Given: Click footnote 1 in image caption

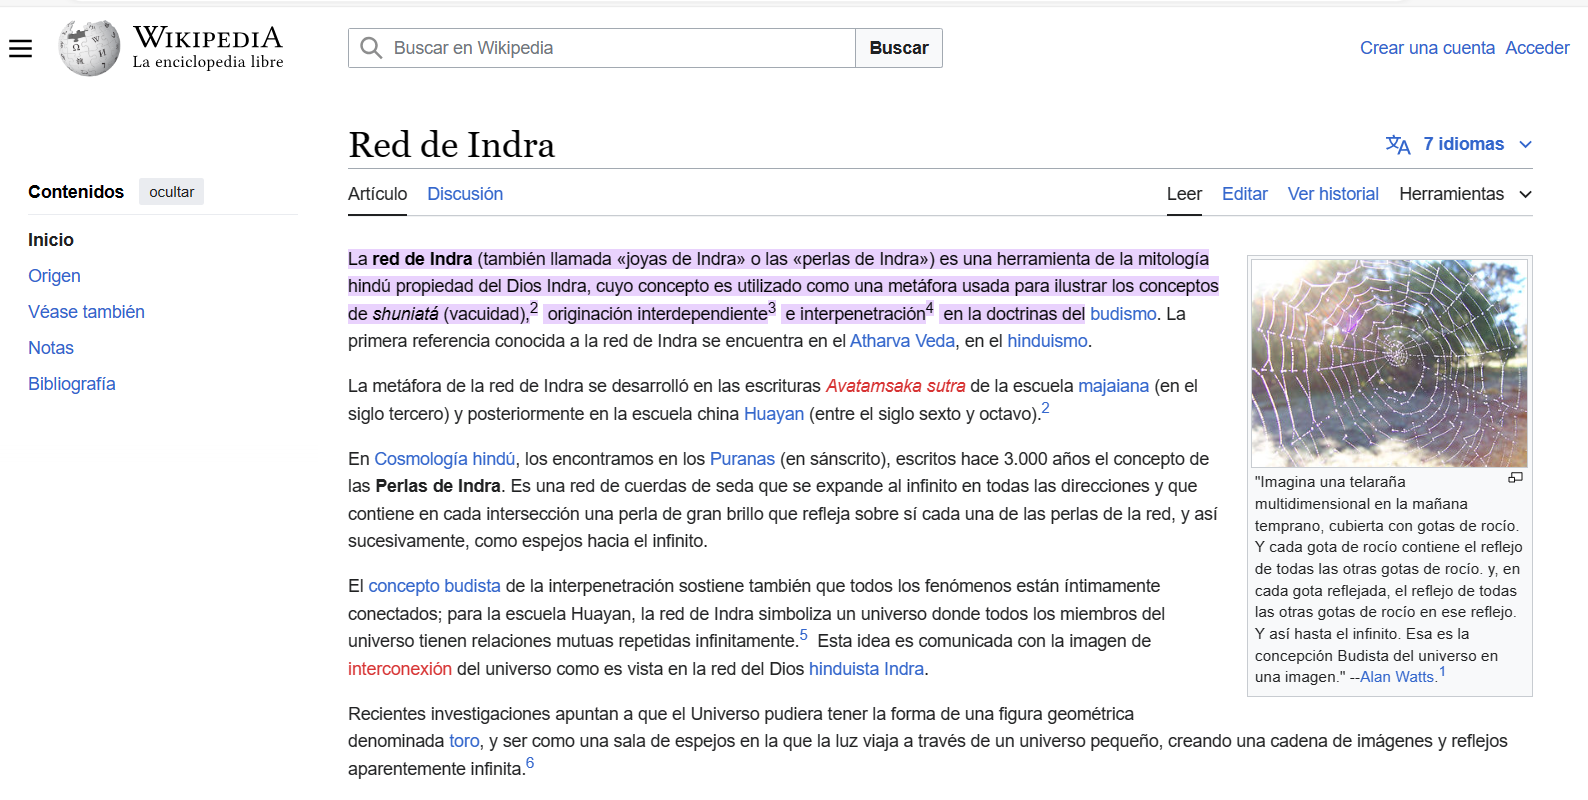Looking at the screenshot, I should (x=1442, y=672).
